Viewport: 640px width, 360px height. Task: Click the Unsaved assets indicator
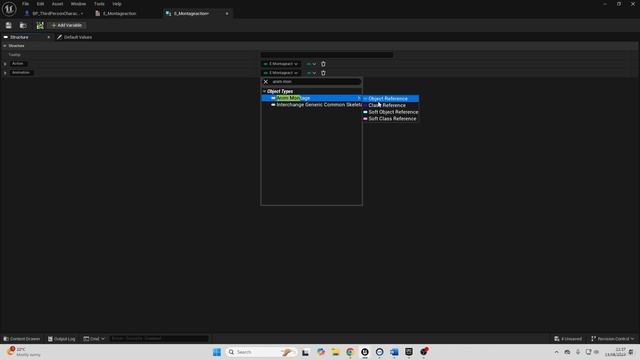point(568,339)
